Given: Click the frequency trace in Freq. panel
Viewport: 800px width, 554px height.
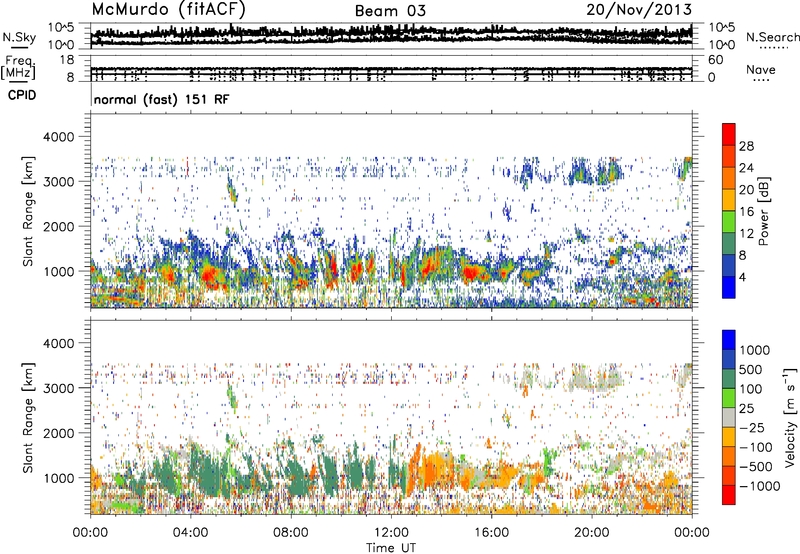Looking at the screenshot, I should tap(391, 69).
